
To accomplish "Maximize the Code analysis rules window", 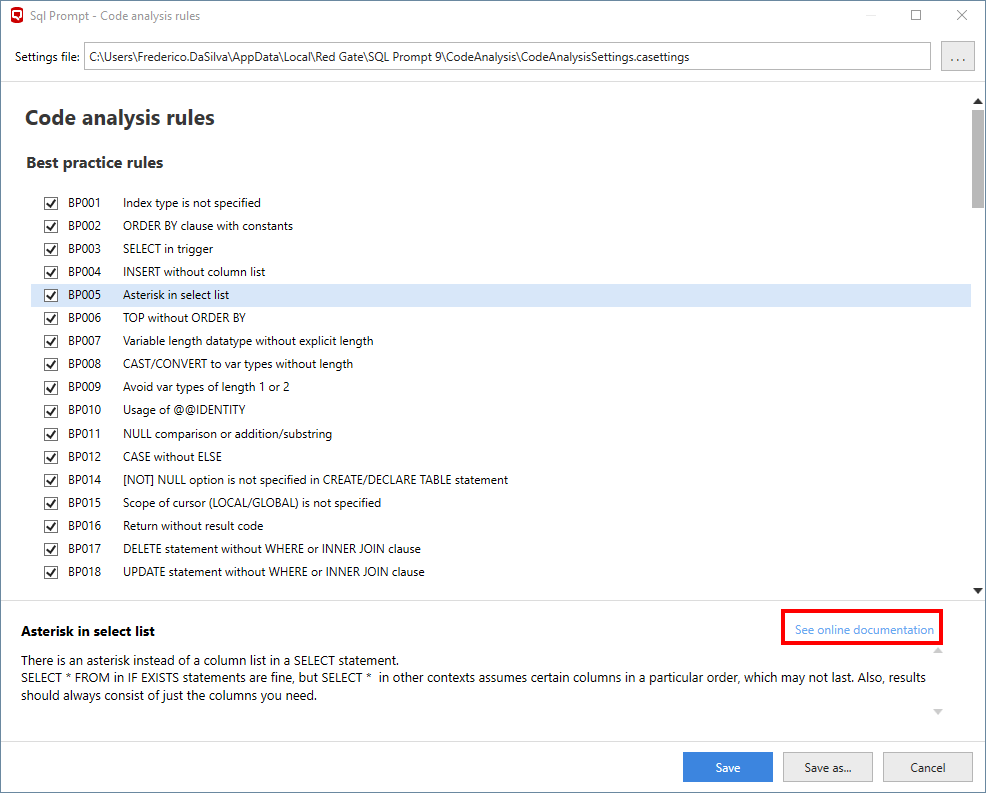I will (916, 16).
